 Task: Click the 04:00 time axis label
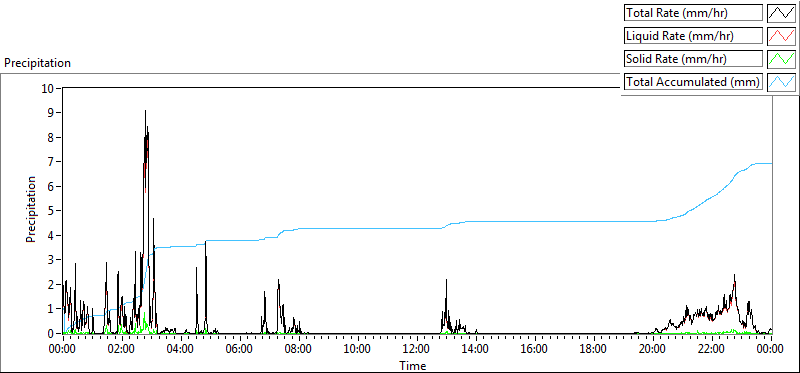181,350
